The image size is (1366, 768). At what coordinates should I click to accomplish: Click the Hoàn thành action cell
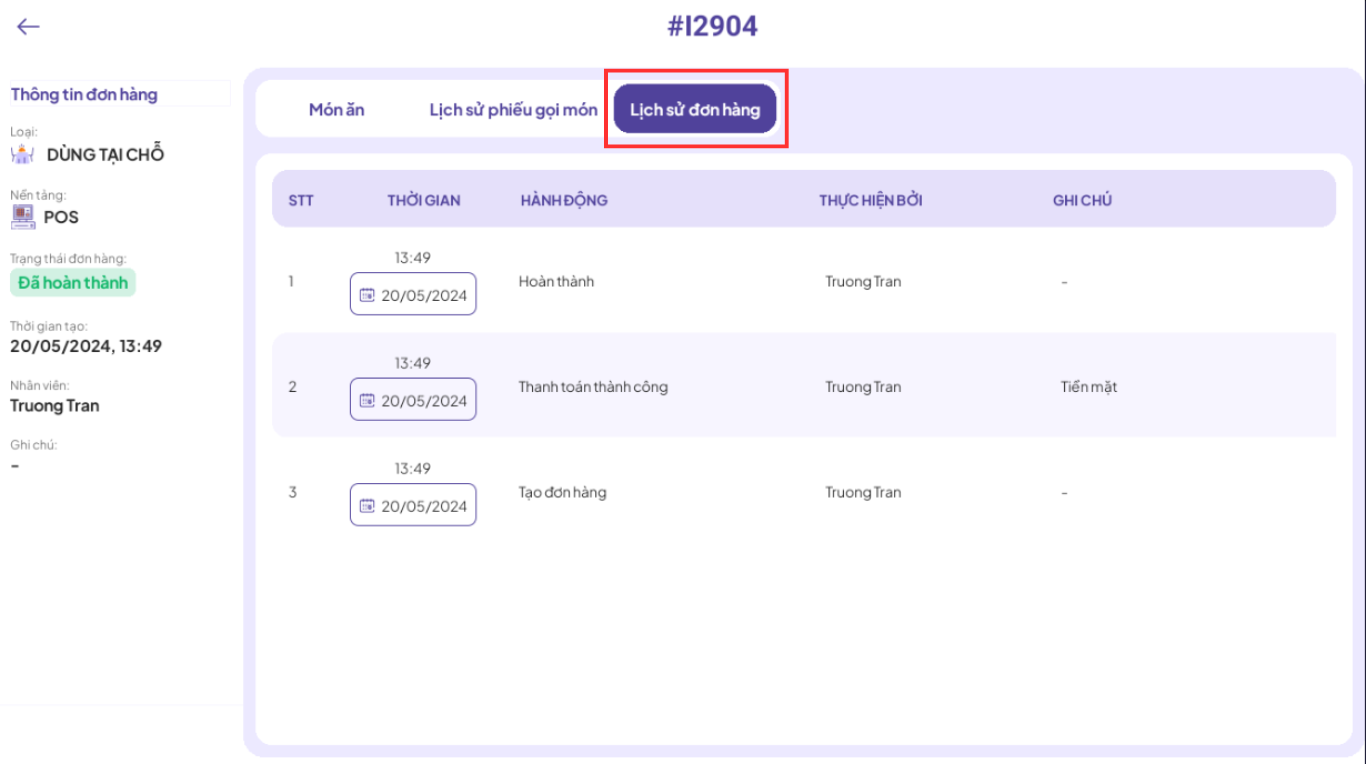556,282
